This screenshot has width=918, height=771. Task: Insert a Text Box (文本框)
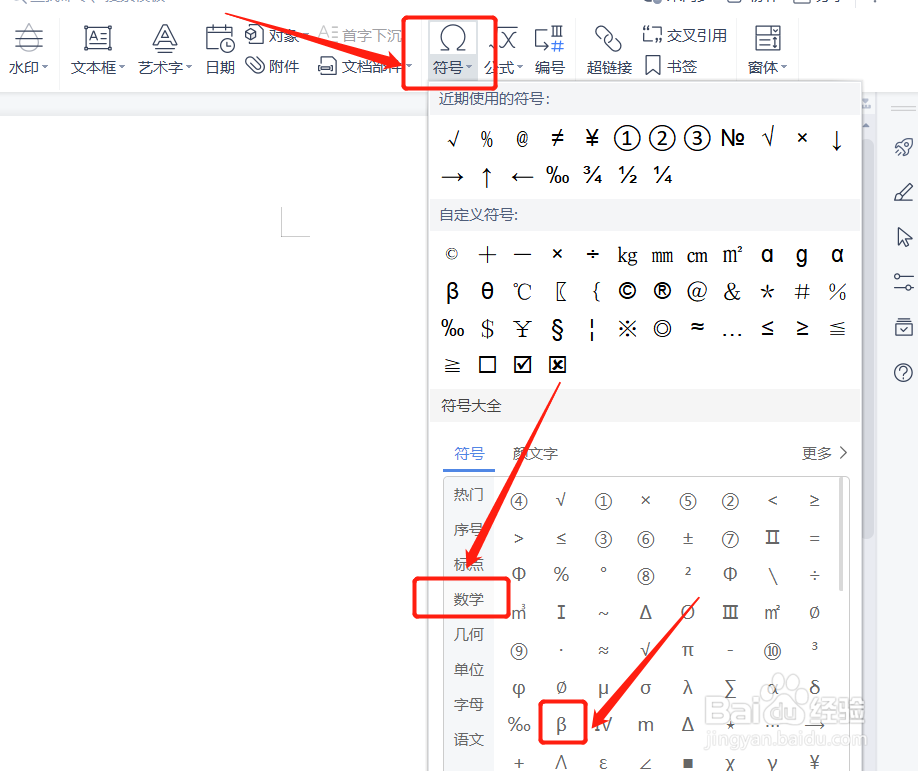pos(97,49)
